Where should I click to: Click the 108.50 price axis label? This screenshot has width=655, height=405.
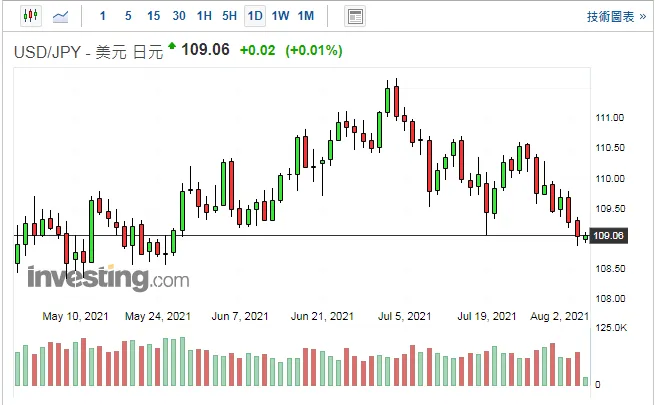click(x=610, y=268)
